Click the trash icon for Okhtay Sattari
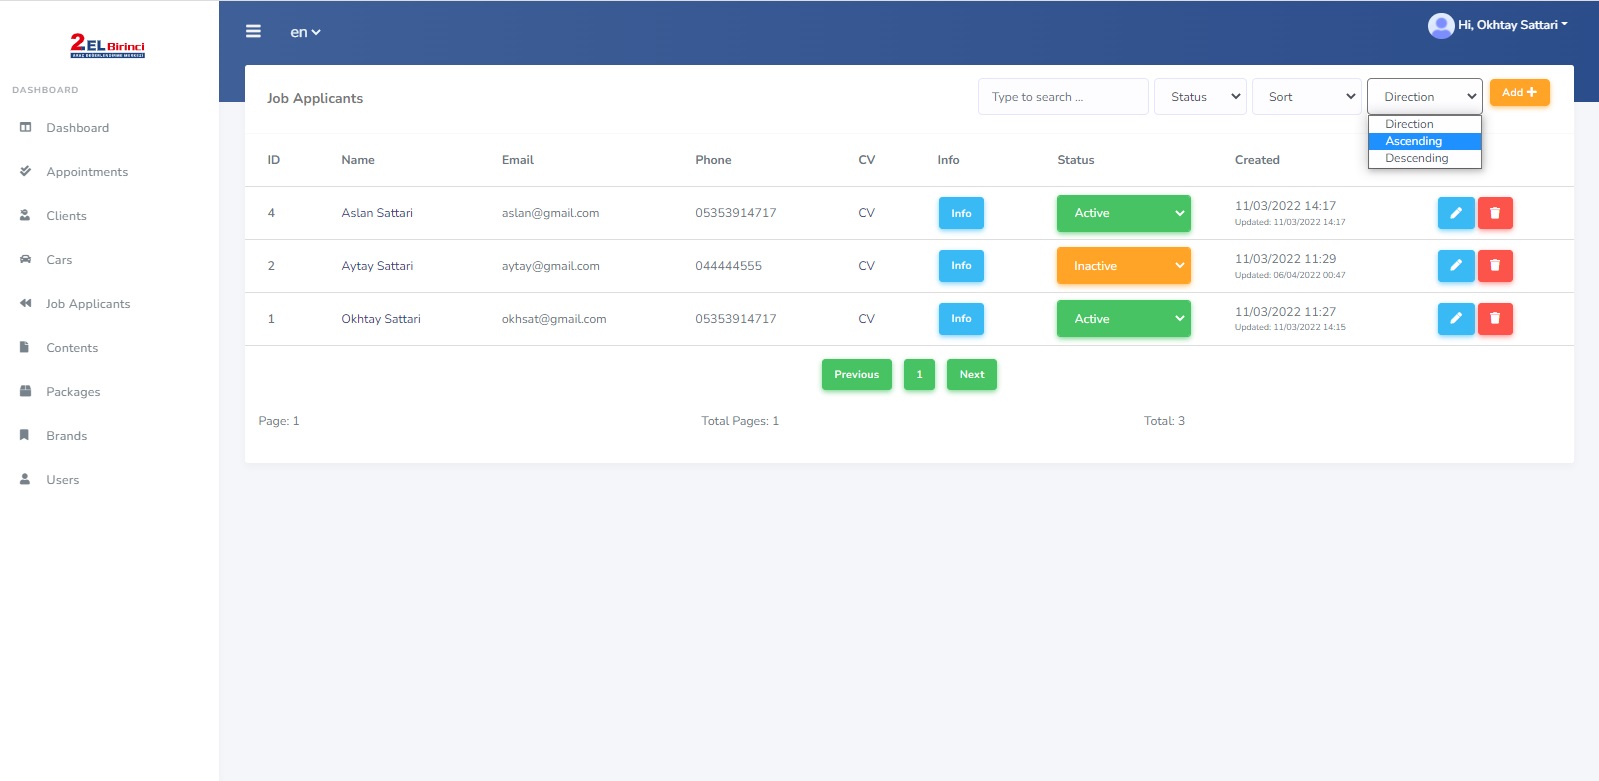The height and width of the screenshot is (781, 1599). [1495, 319]
